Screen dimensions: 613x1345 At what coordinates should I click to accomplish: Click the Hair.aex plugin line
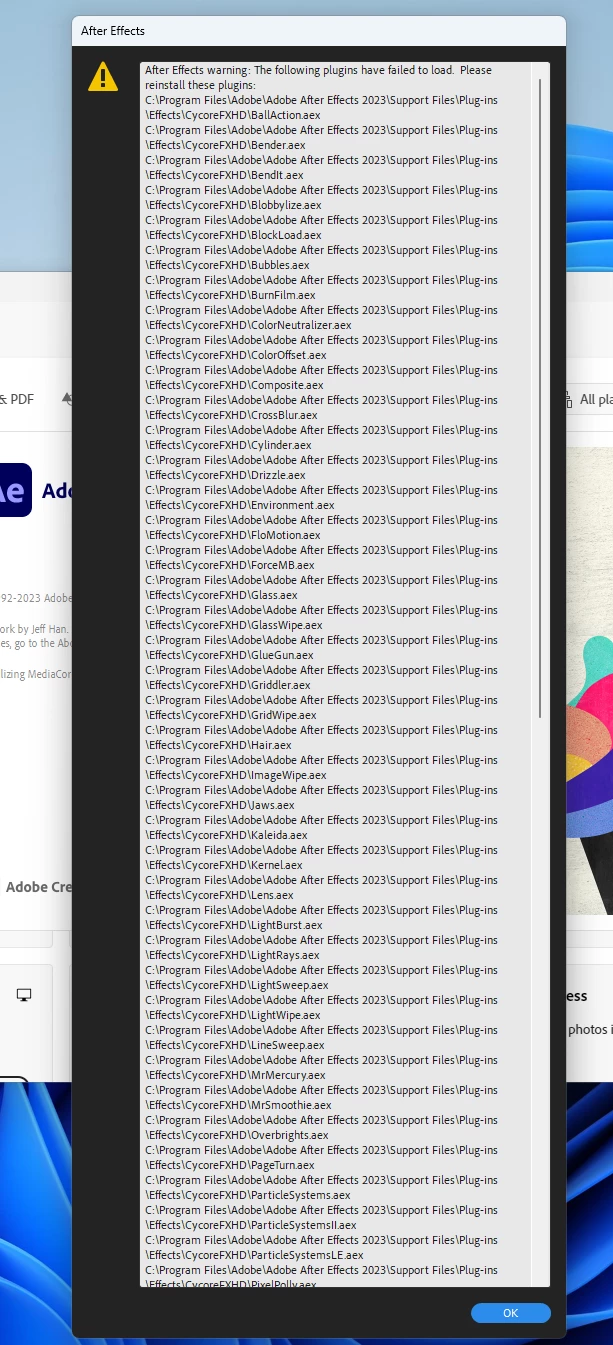218,745
